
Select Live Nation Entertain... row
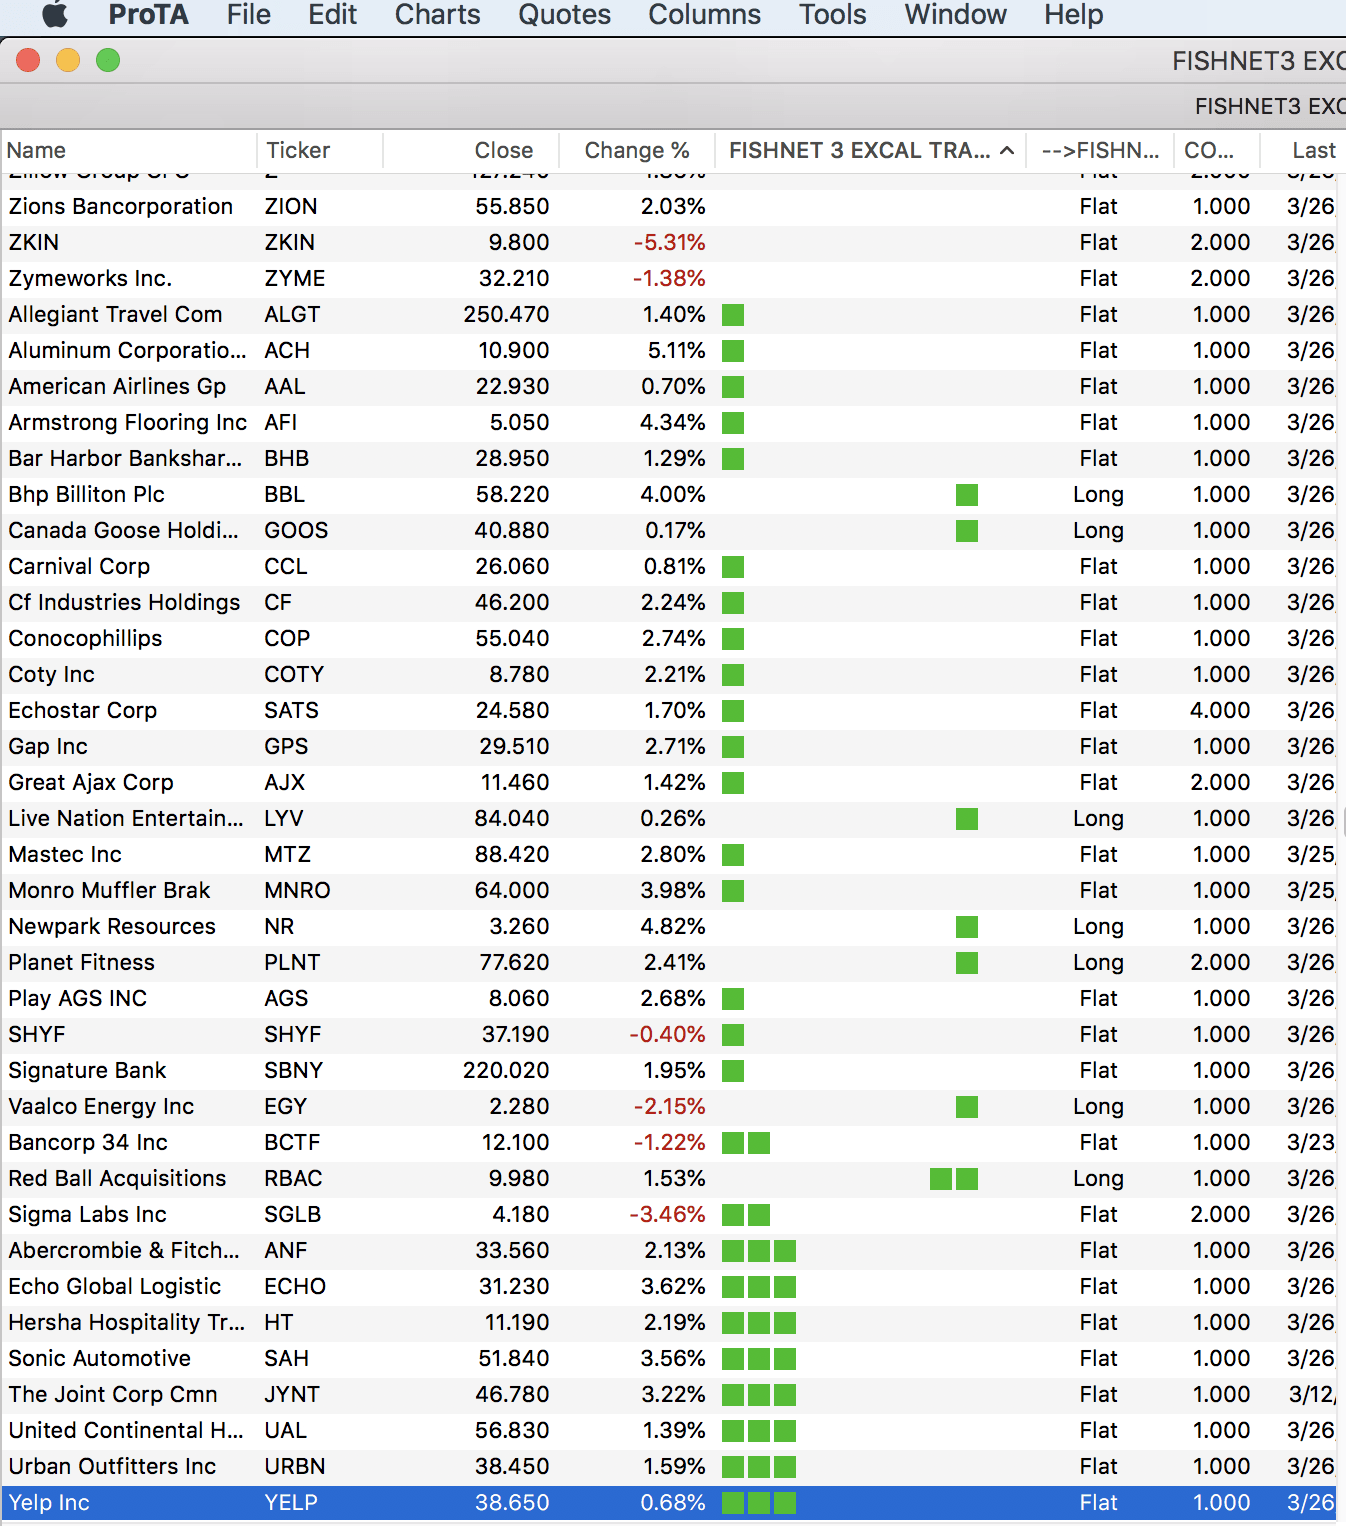669,819
